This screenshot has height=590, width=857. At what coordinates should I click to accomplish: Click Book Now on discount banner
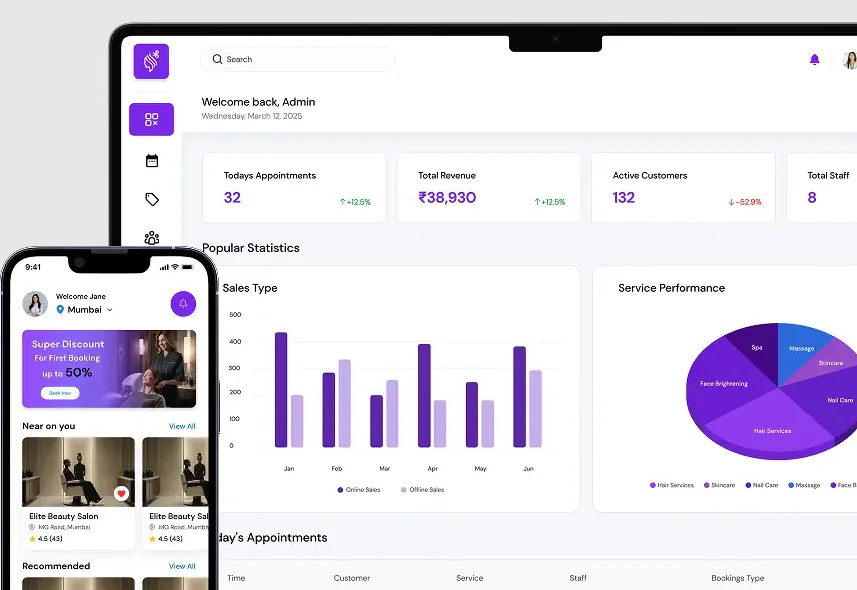coord(60,393)
